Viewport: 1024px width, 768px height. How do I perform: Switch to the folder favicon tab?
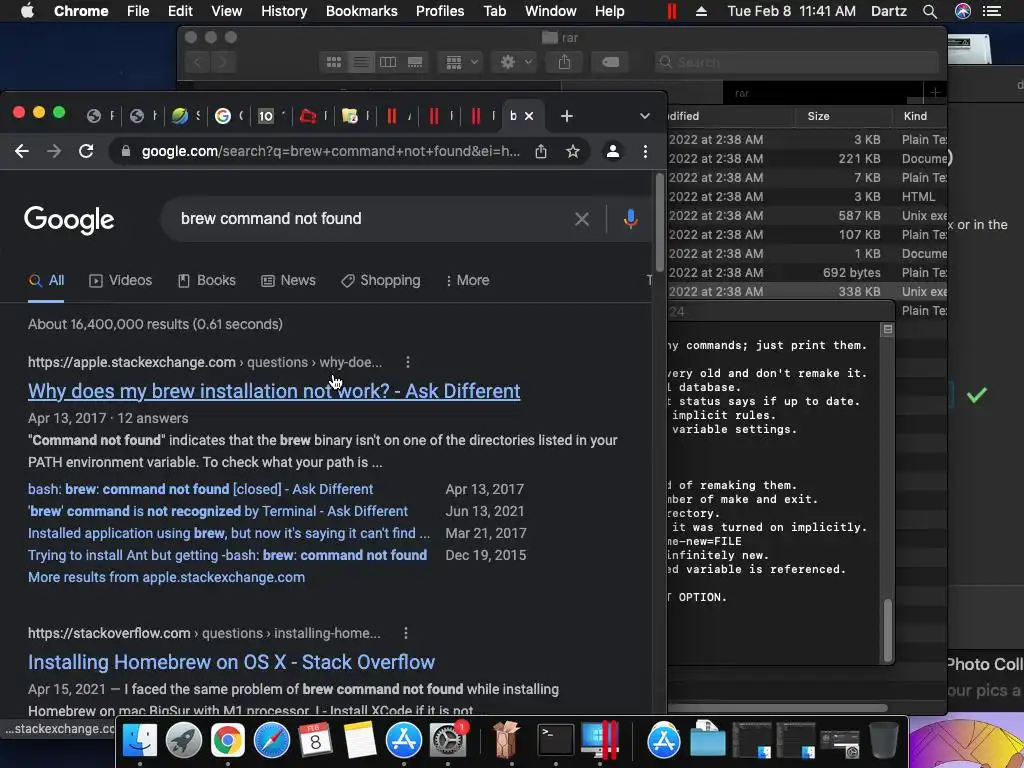point(350,116)
